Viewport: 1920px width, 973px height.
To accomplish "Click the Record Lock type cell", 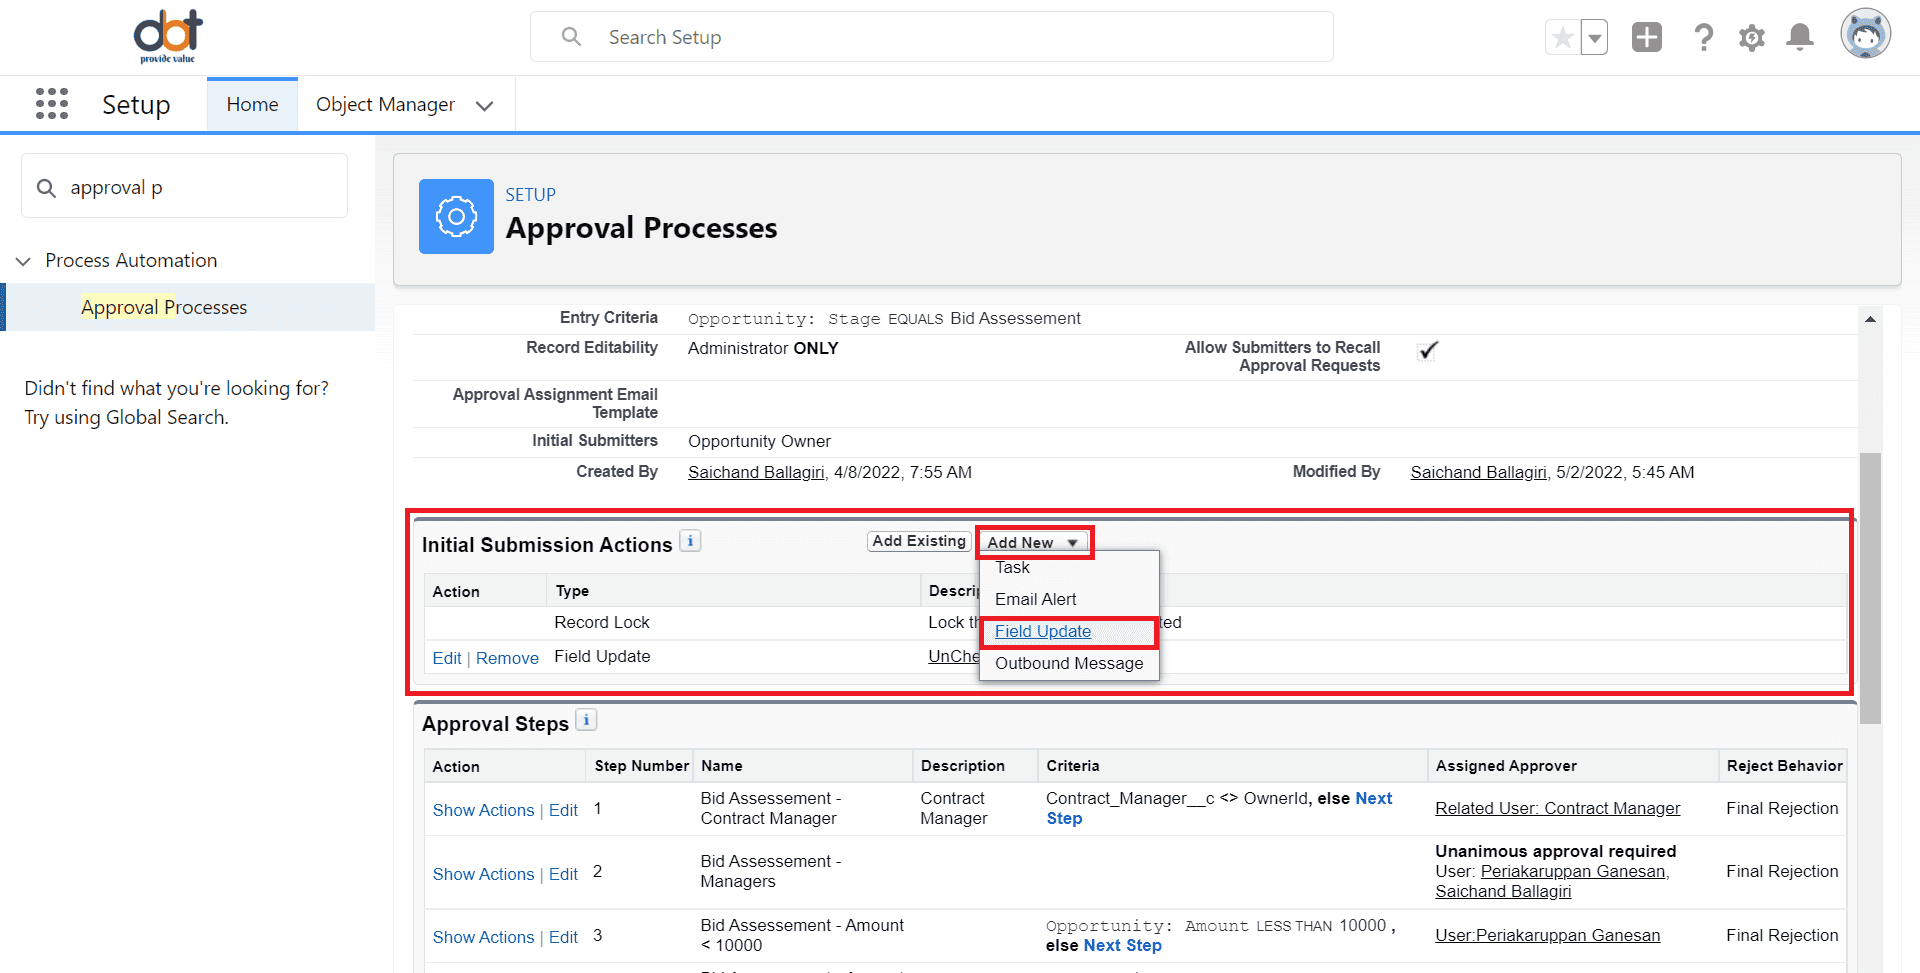I will (x=602, y=622).
